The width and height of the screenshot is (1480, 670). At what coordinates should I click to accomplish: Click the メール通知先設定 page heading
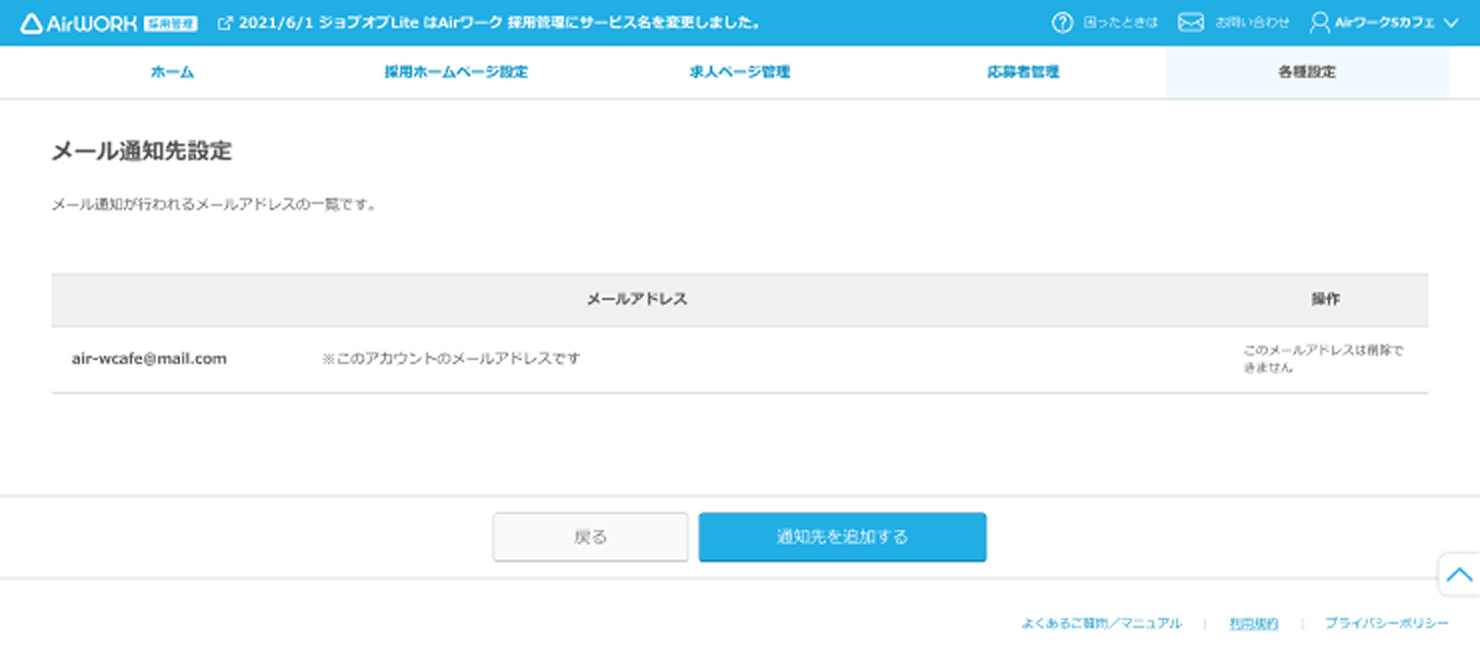[x=141, y=152]
